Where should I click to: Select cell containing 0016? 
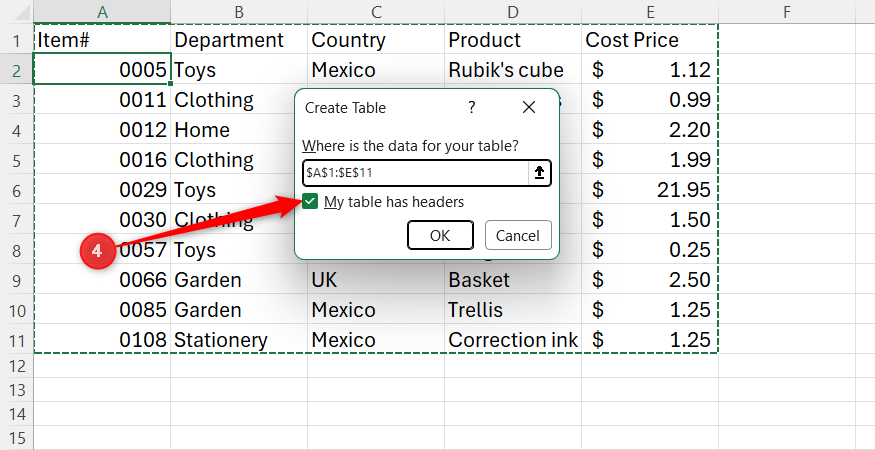click(x=102, y=160)
